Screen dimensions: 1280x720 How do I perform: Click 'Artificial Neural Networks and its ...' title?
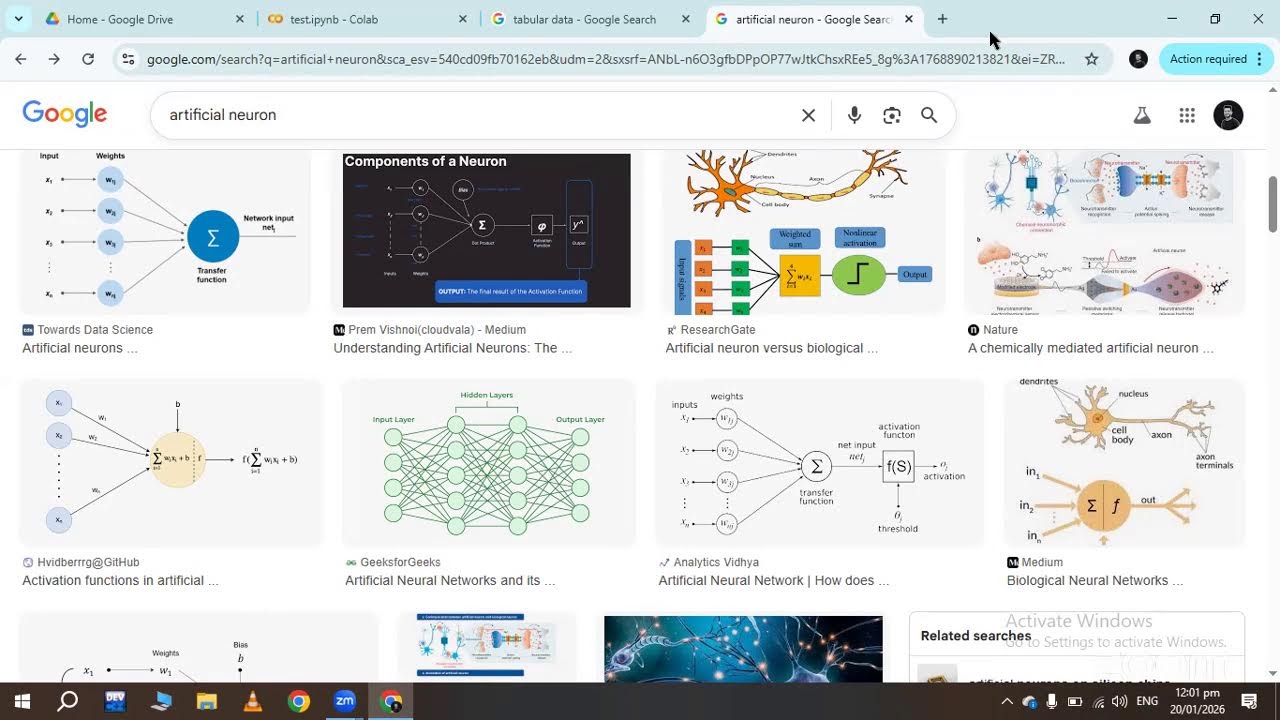(x=450, y=580)
